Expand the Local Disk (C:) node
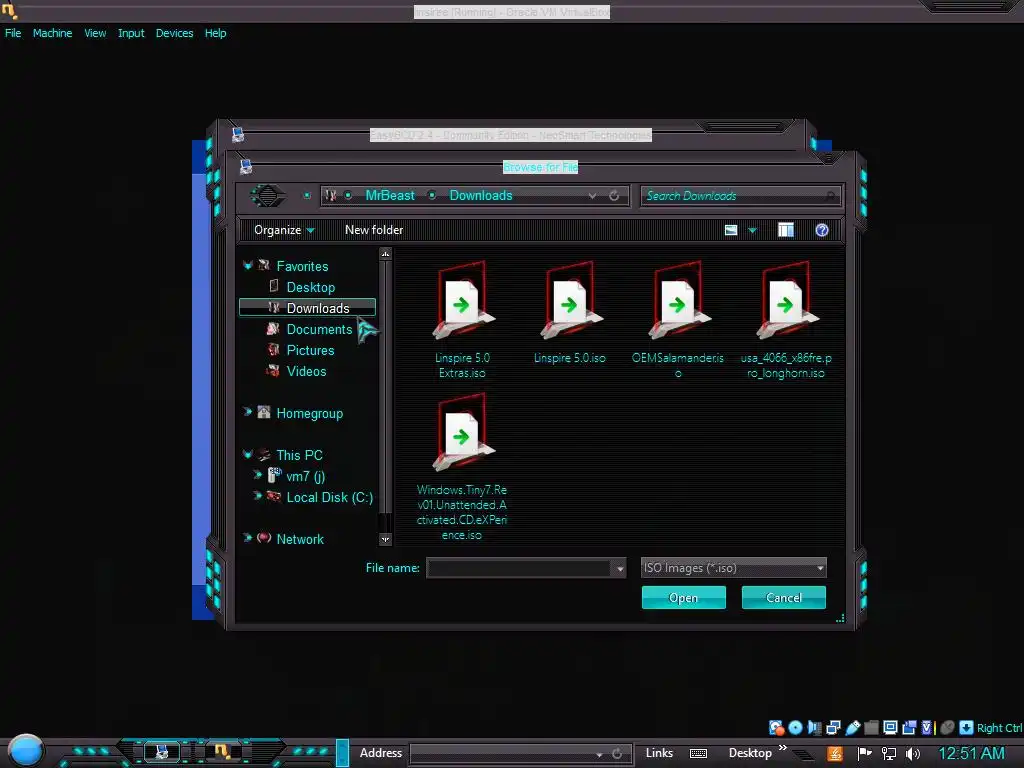Image resolution: width=1024 pixels, height=768 pixels. coord(258,496)
